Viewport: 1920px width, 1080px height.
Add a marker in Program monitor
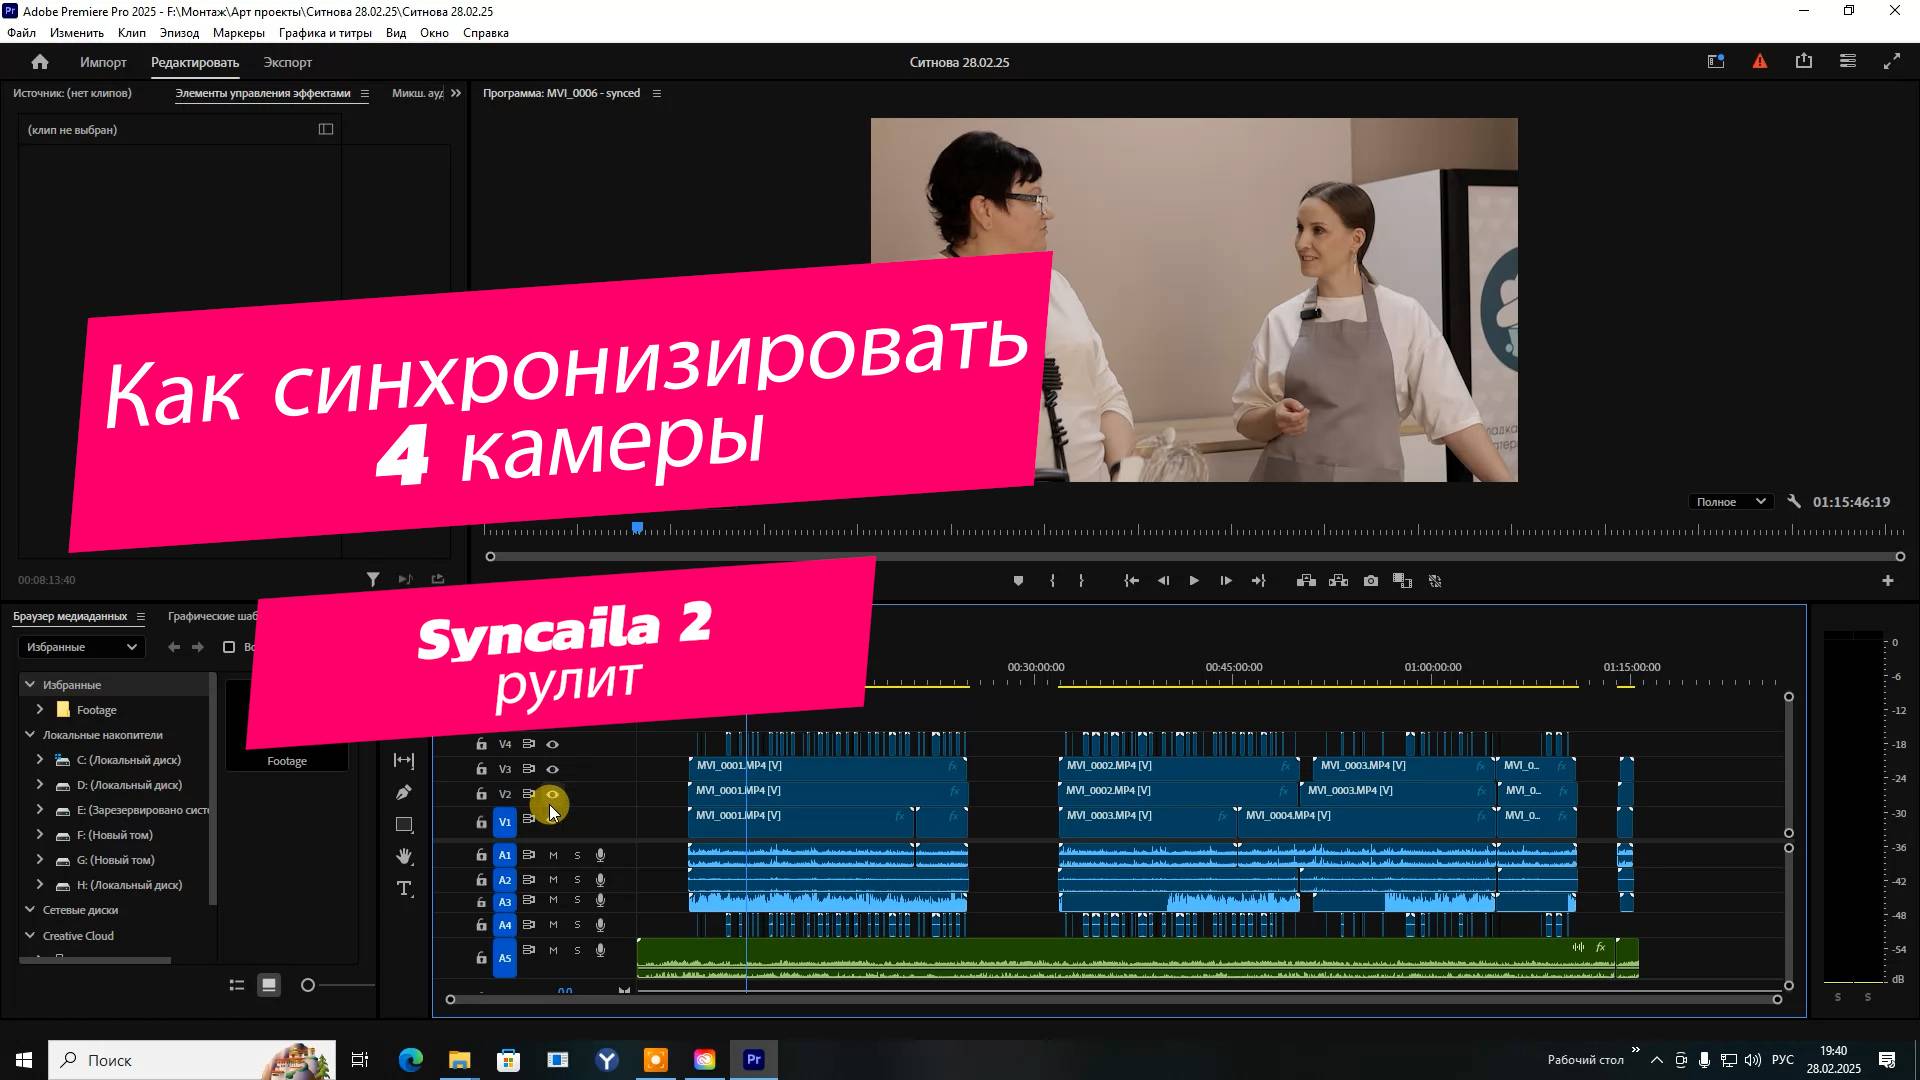pos(1018,581)
